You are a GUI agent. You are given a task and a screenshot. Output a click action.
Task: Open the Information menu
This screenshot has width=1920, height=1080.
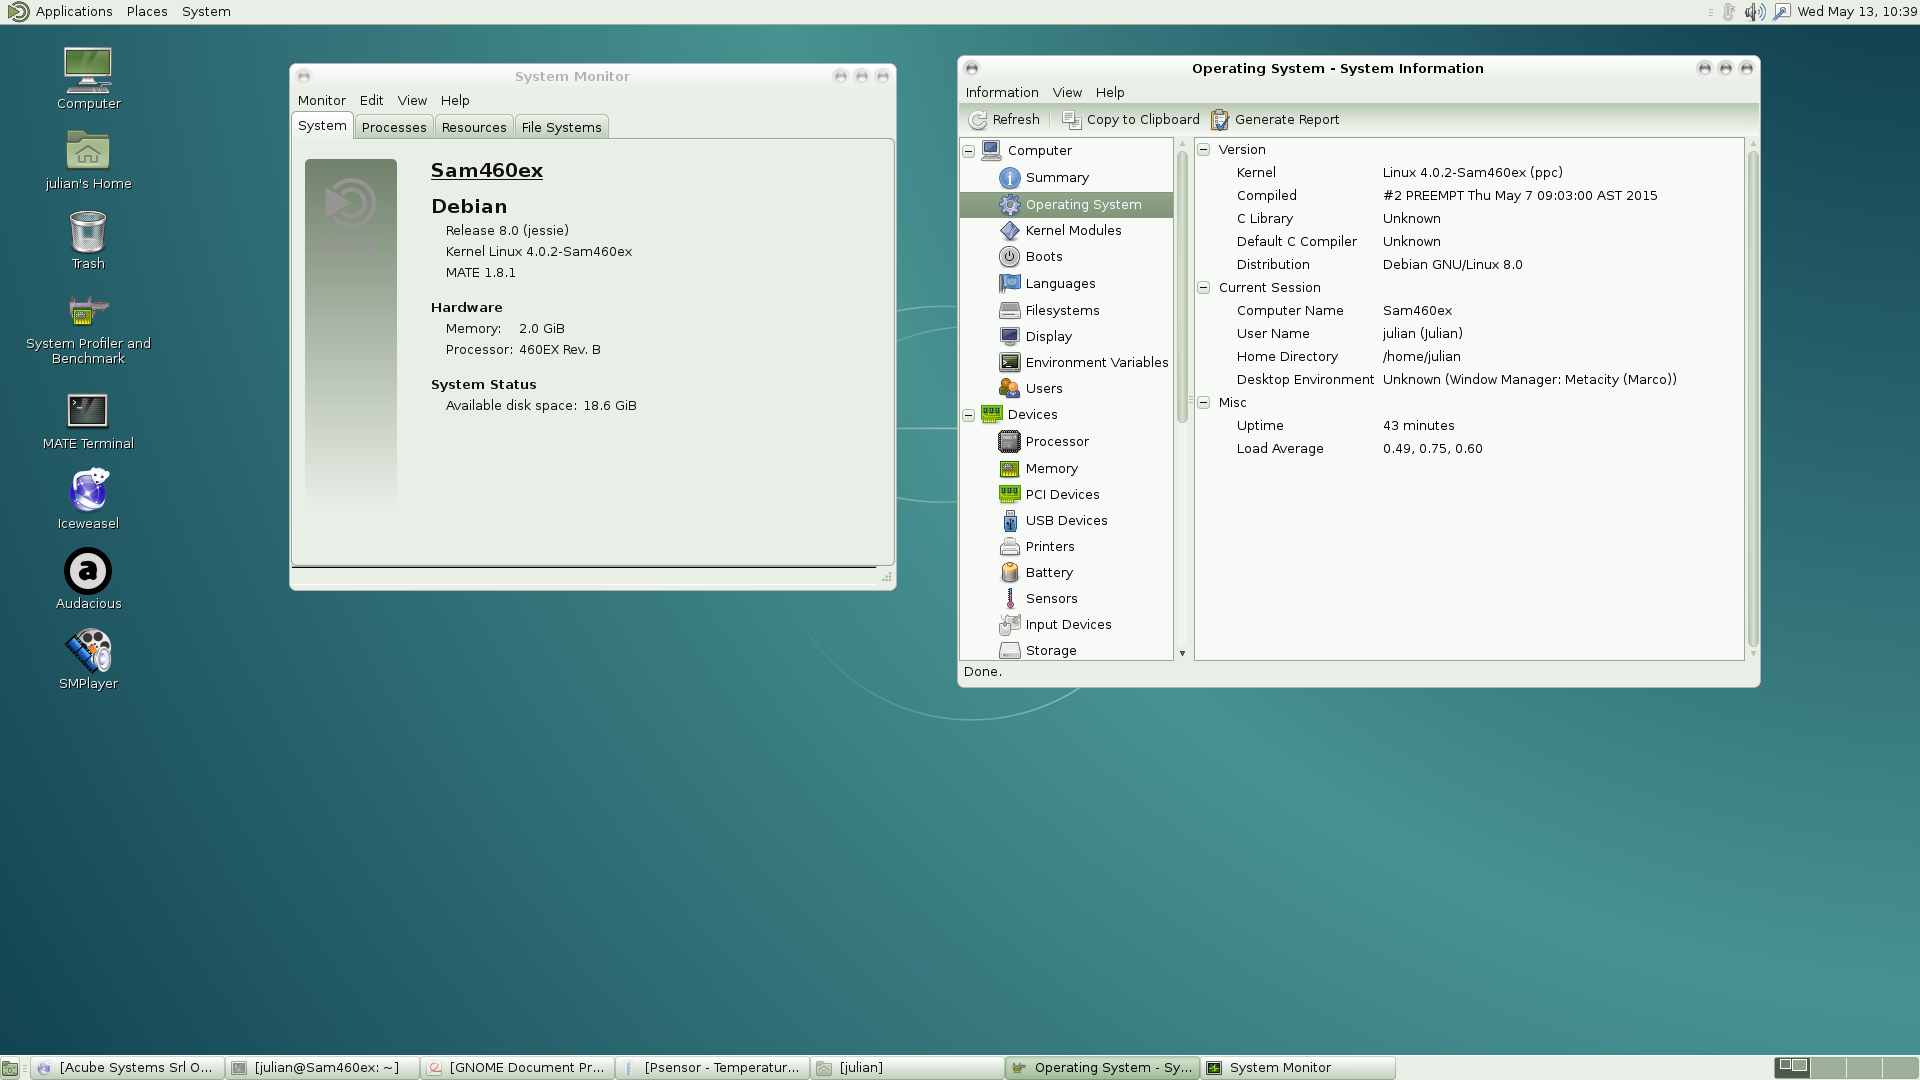[1001, 93]
